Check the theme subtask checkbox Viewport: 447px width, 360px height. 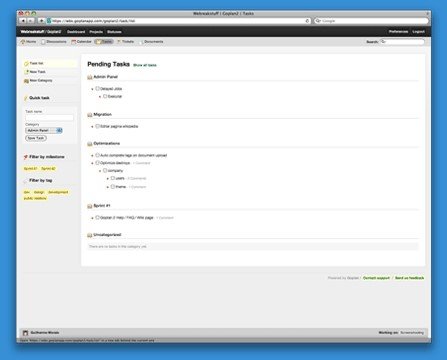click(113, 187)
